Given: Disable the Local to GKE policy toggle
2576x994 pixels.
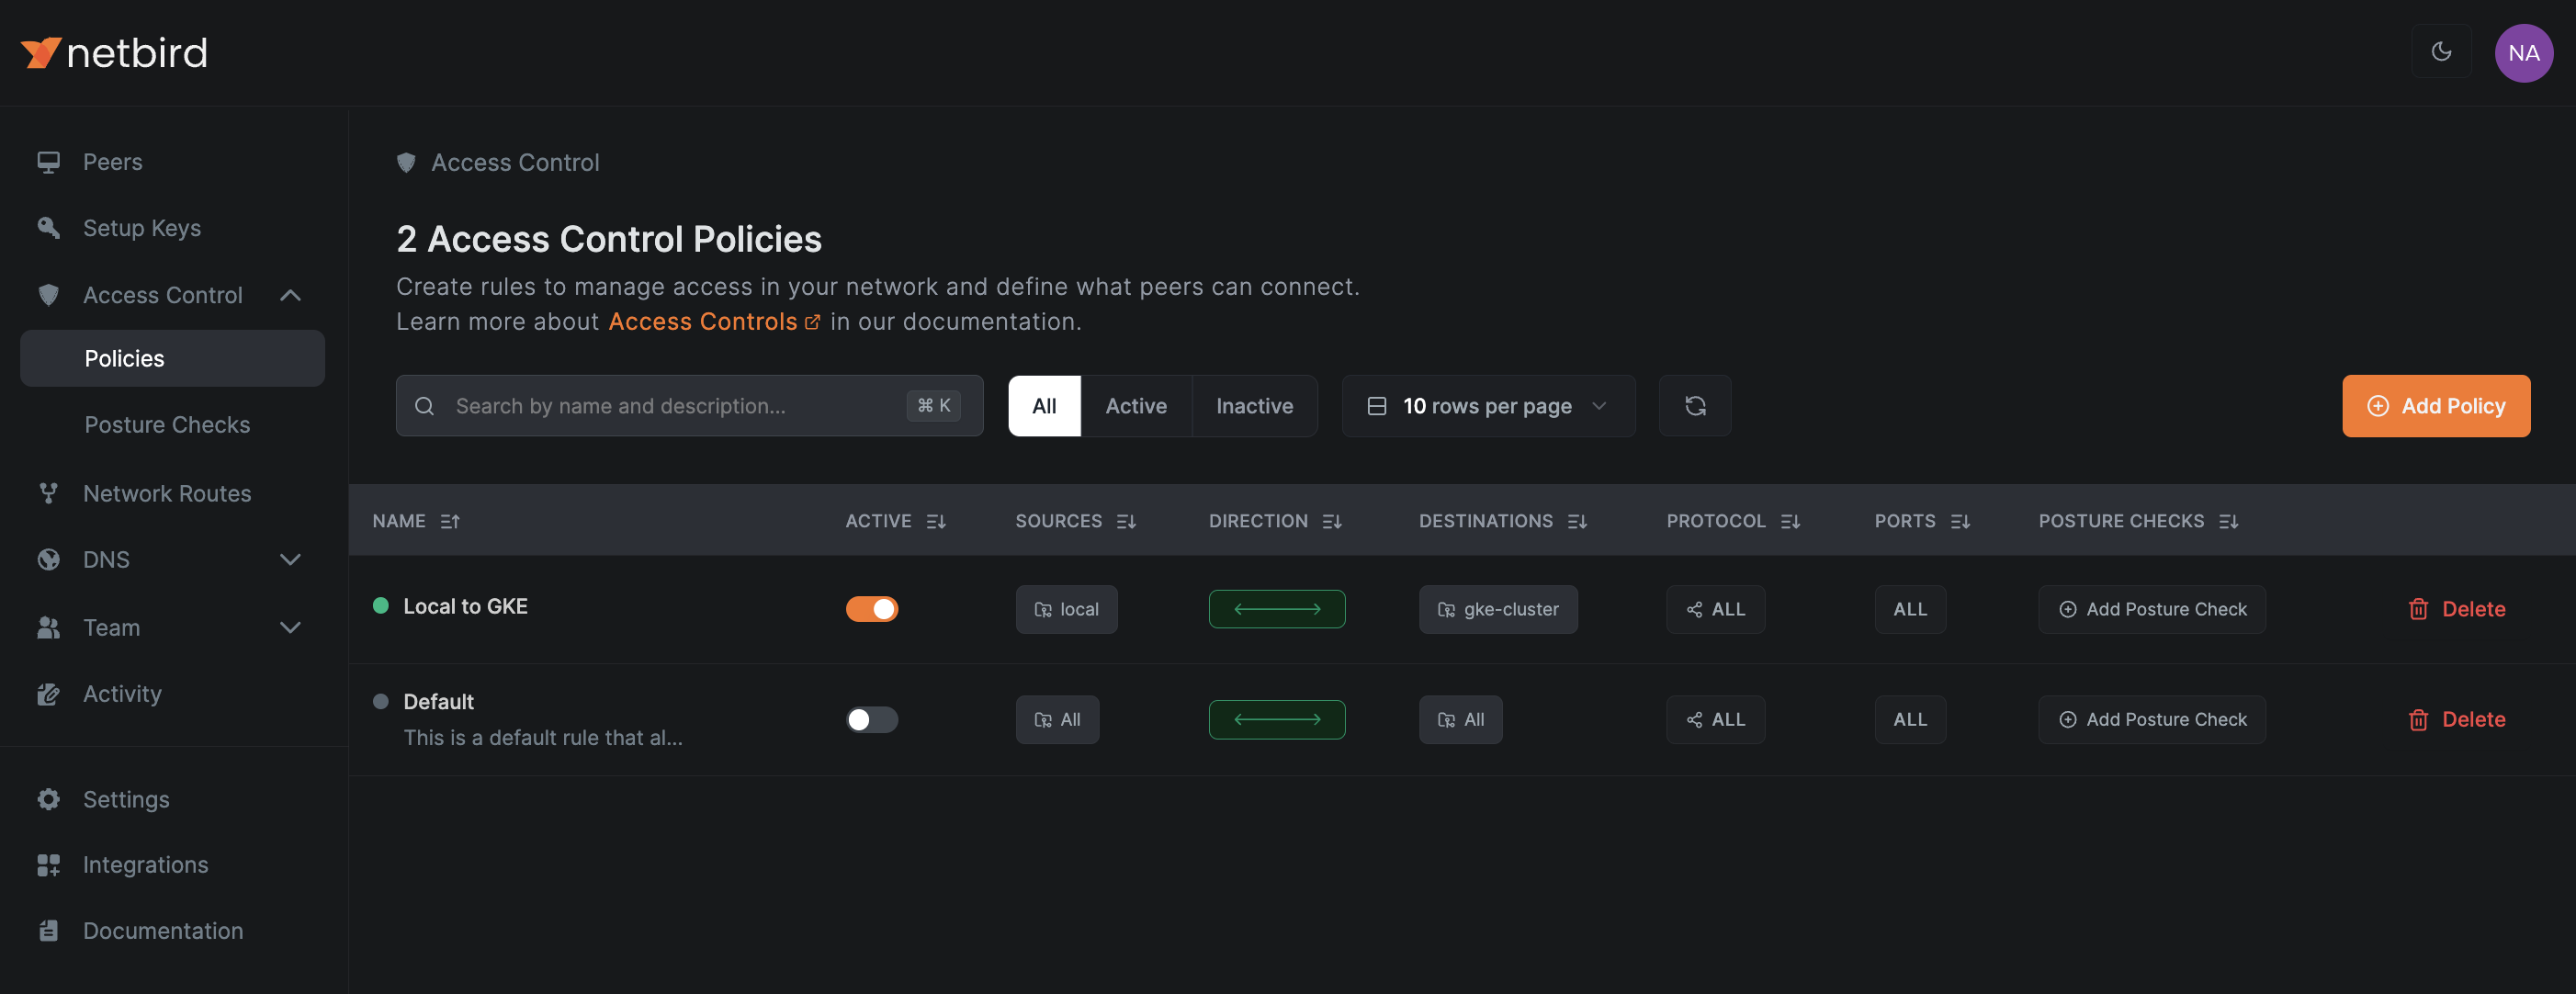Looking at the screenshot, I should (x=871, y=608).
